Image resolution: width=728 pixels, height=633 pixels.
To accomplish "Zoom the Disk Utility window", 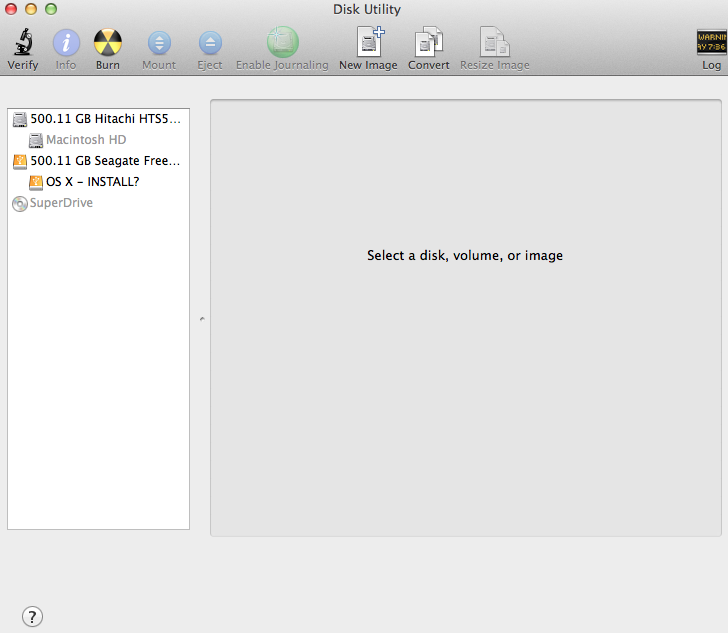I will (51, 9).
